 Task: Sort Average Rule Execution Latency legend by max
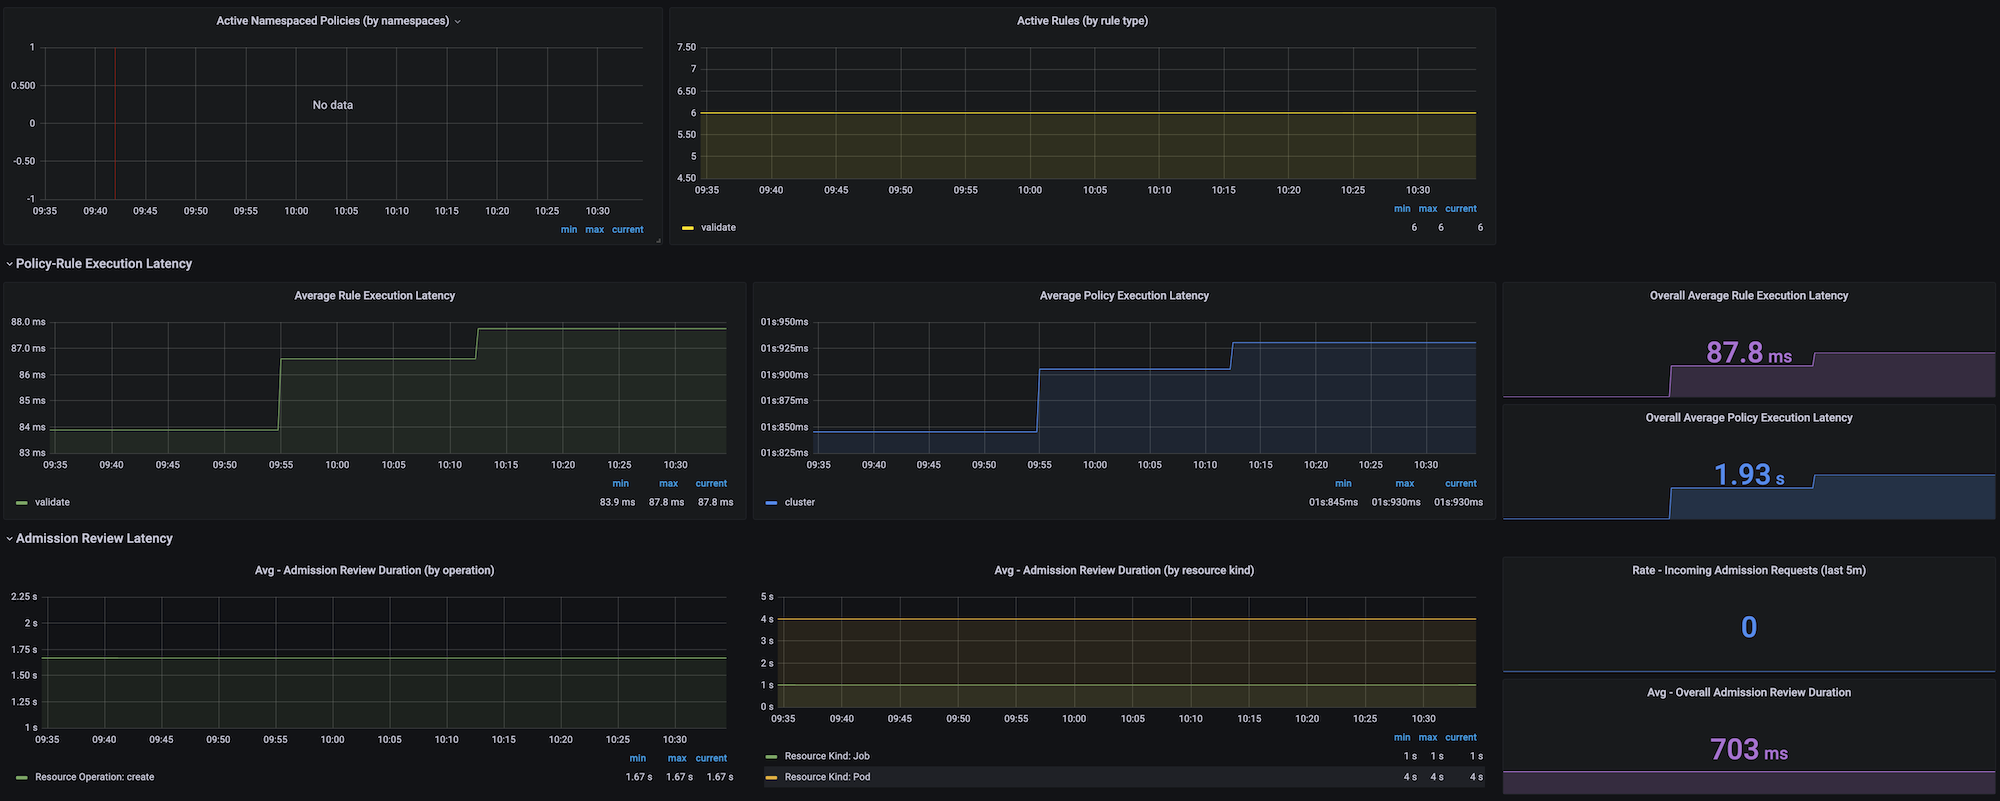click(x=669, y=484)
